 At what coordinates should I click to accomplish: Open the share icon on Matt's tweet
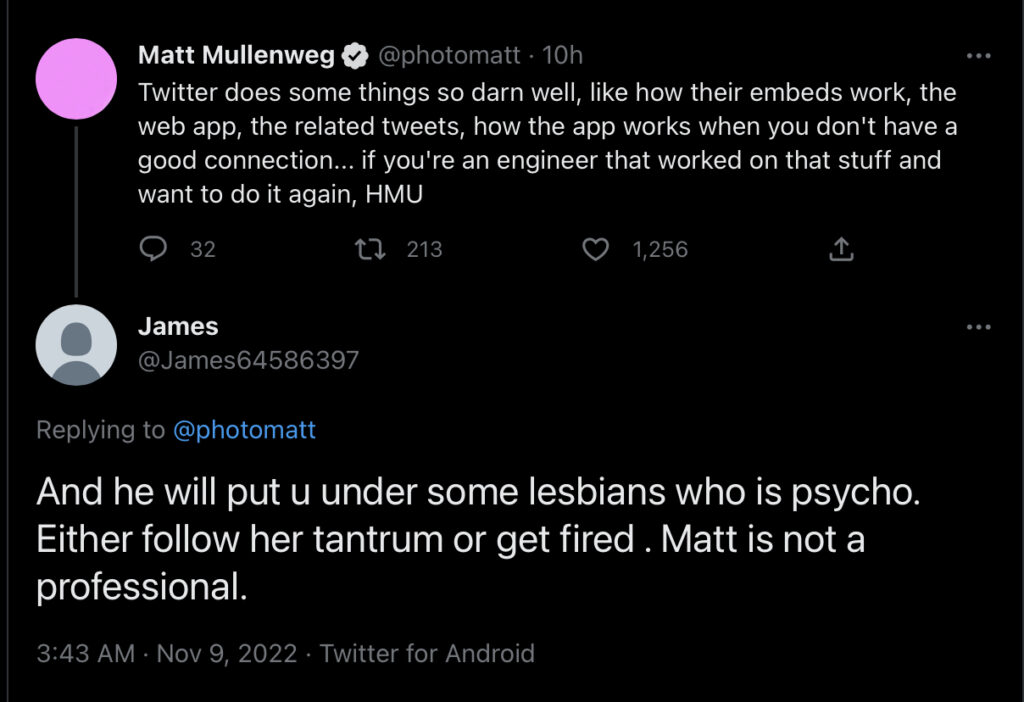(842, 249)
